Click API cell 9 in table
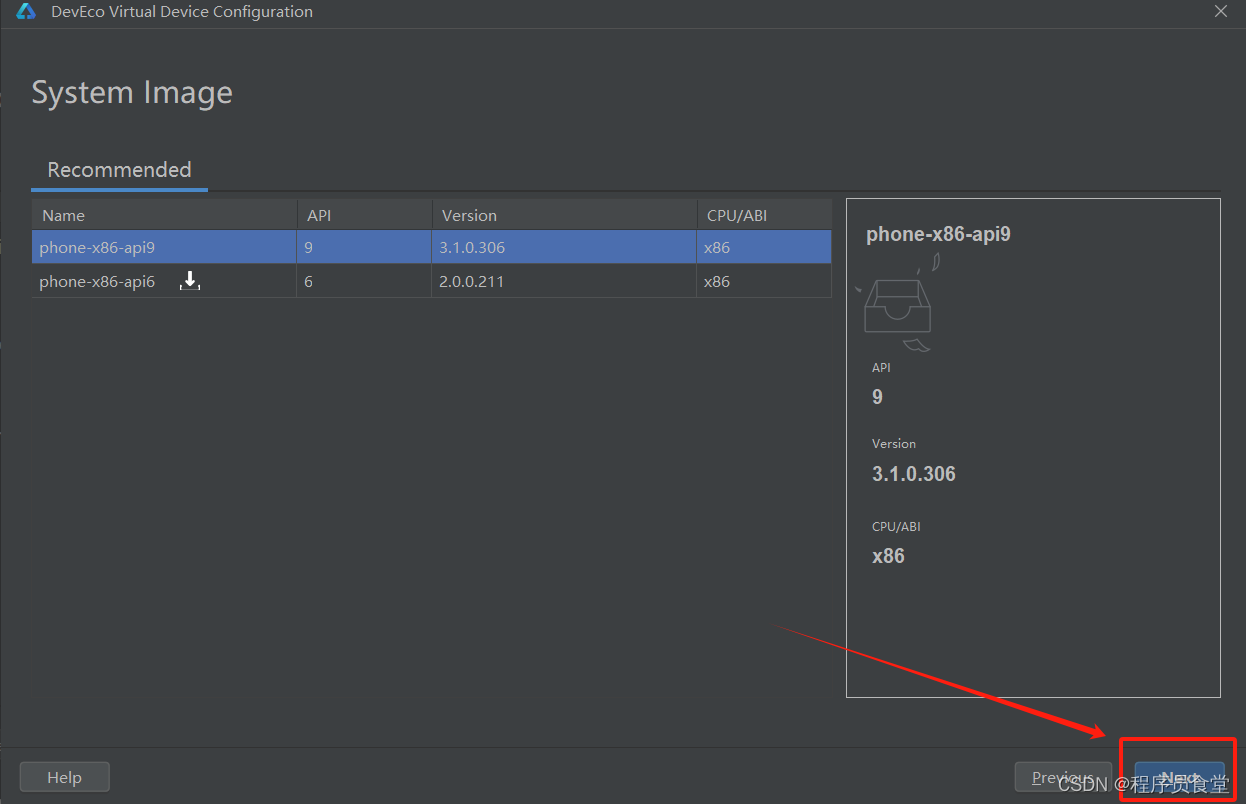Image resolution: width=1246 pixels, height=804 pixels. (x=364, y=247)
